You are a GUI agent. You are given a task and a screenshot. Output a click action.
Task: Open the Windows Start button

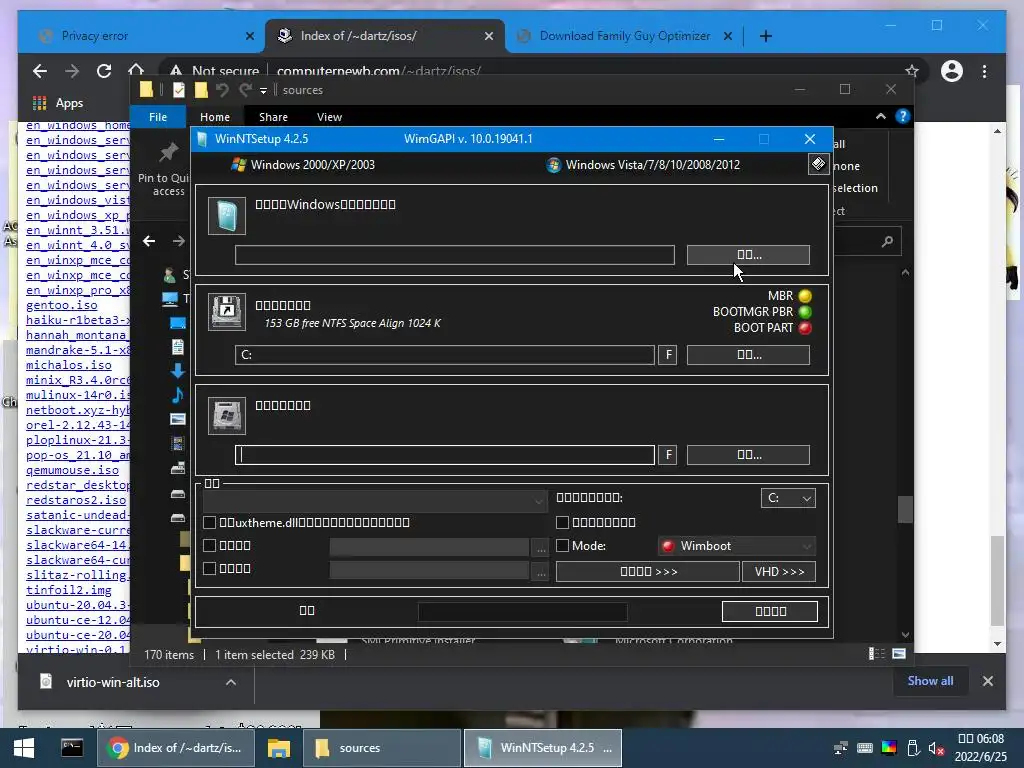click(24, 748)
